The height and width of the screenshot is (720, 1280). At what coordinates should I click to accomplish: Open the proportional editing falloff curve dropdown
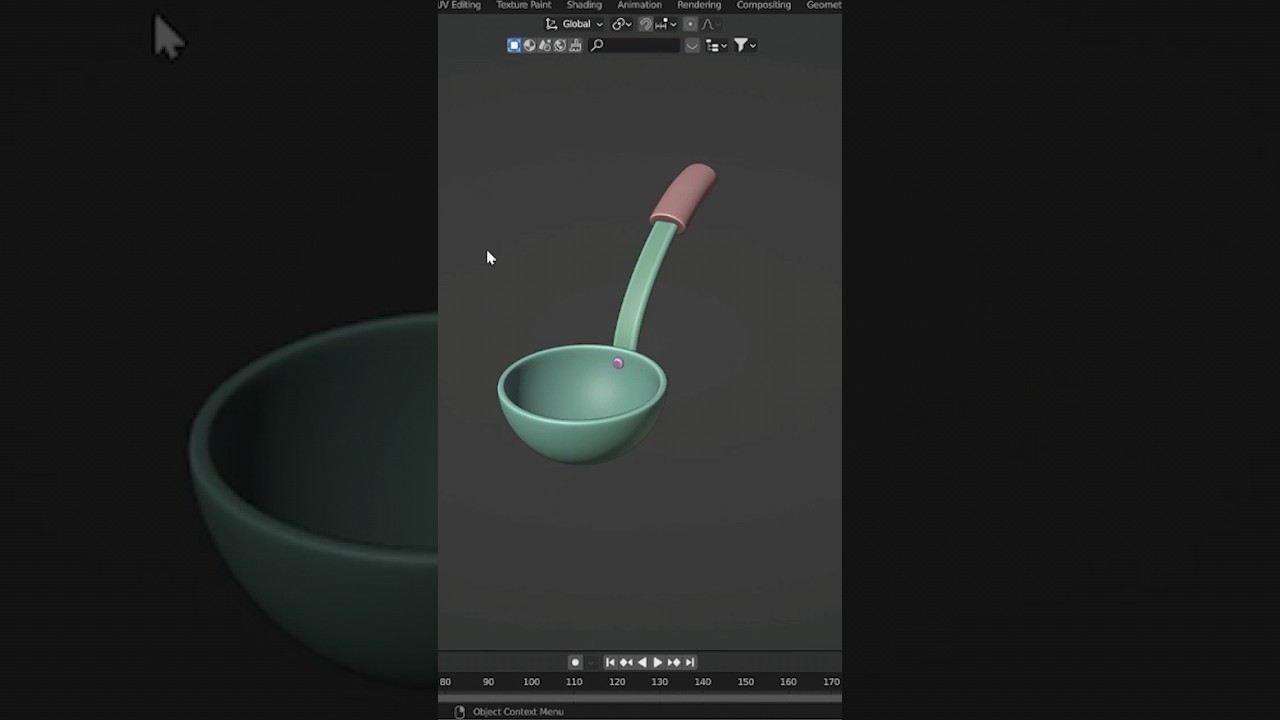coord(711,24)
